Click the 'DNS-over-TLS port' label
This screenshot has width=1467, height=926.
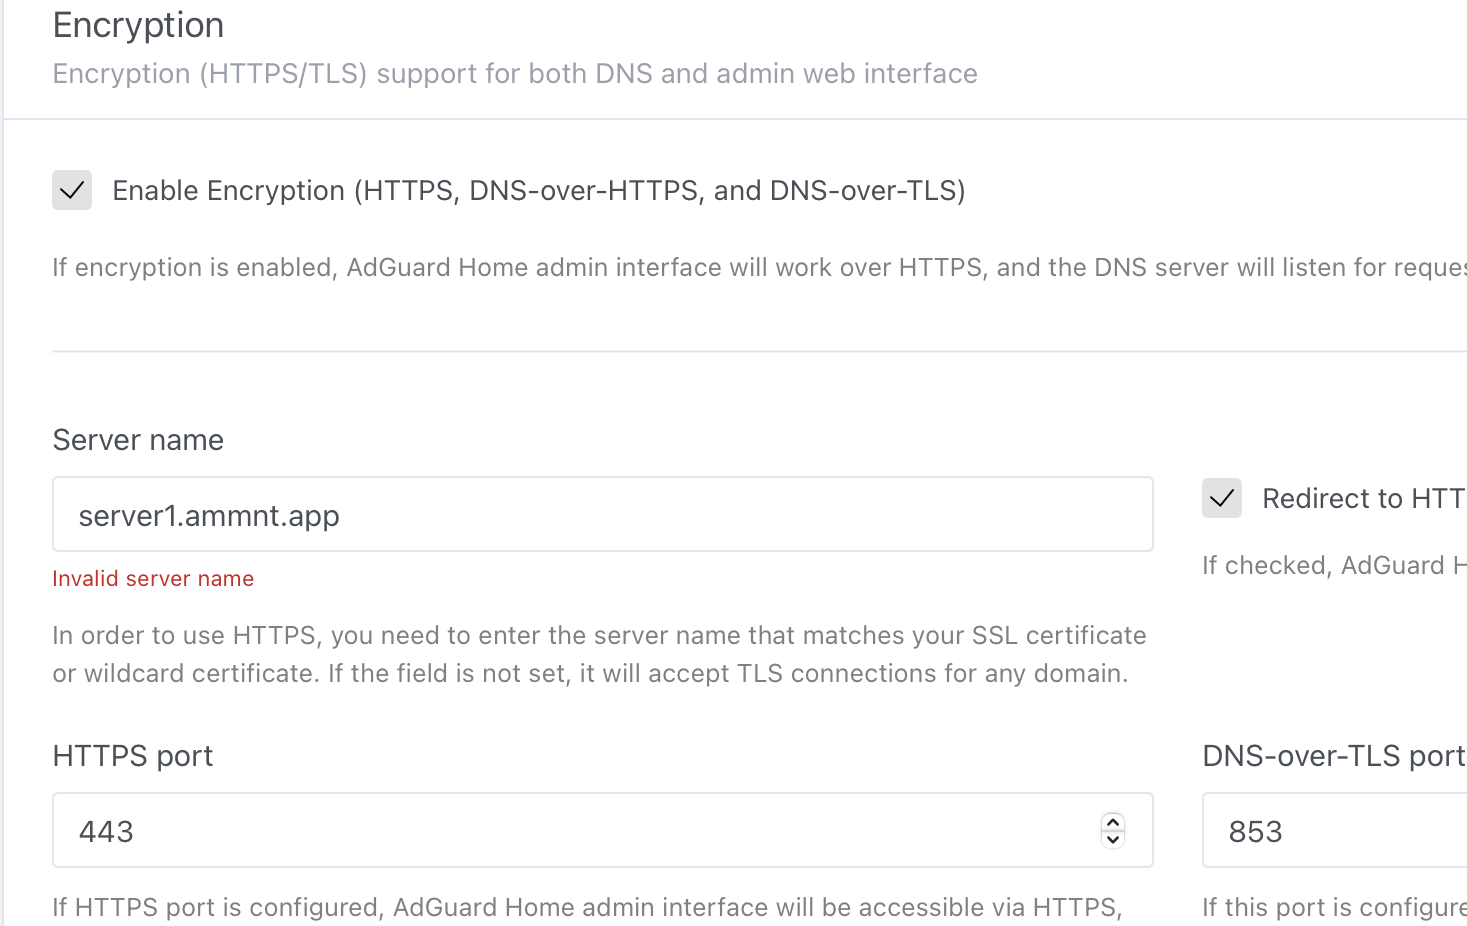point(1334,756)
